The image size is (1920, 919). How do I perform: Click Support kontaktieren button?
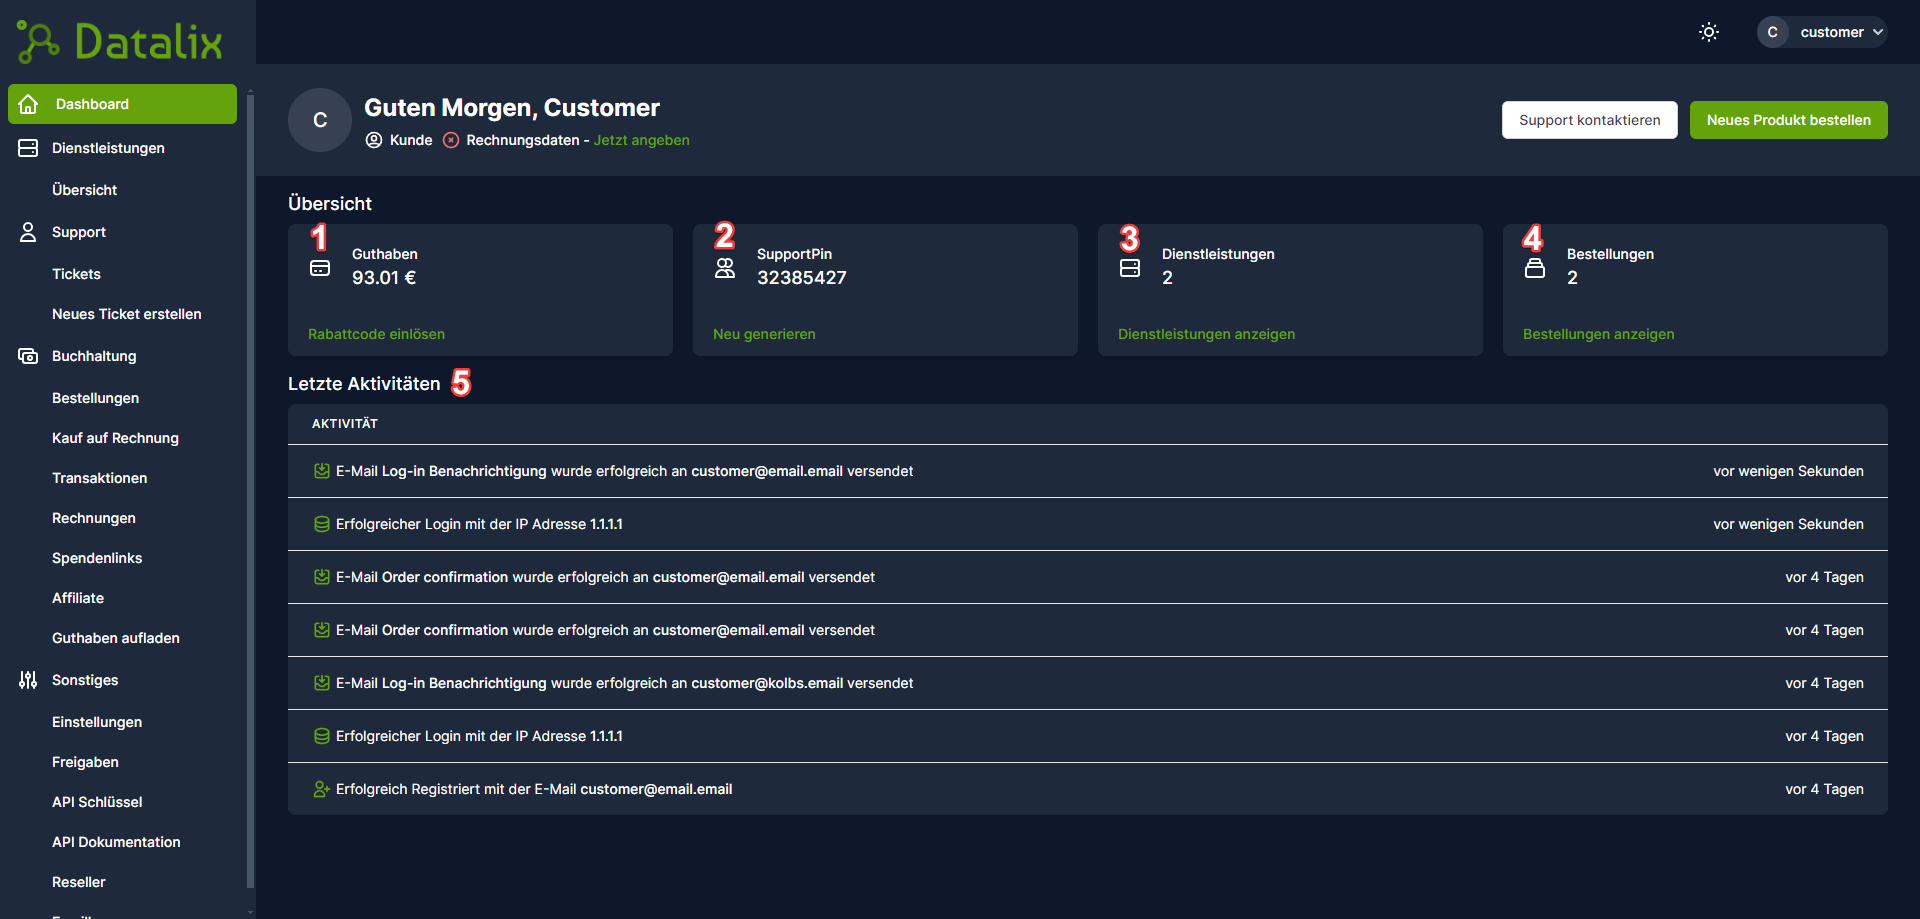click(x=1590, y=120)
